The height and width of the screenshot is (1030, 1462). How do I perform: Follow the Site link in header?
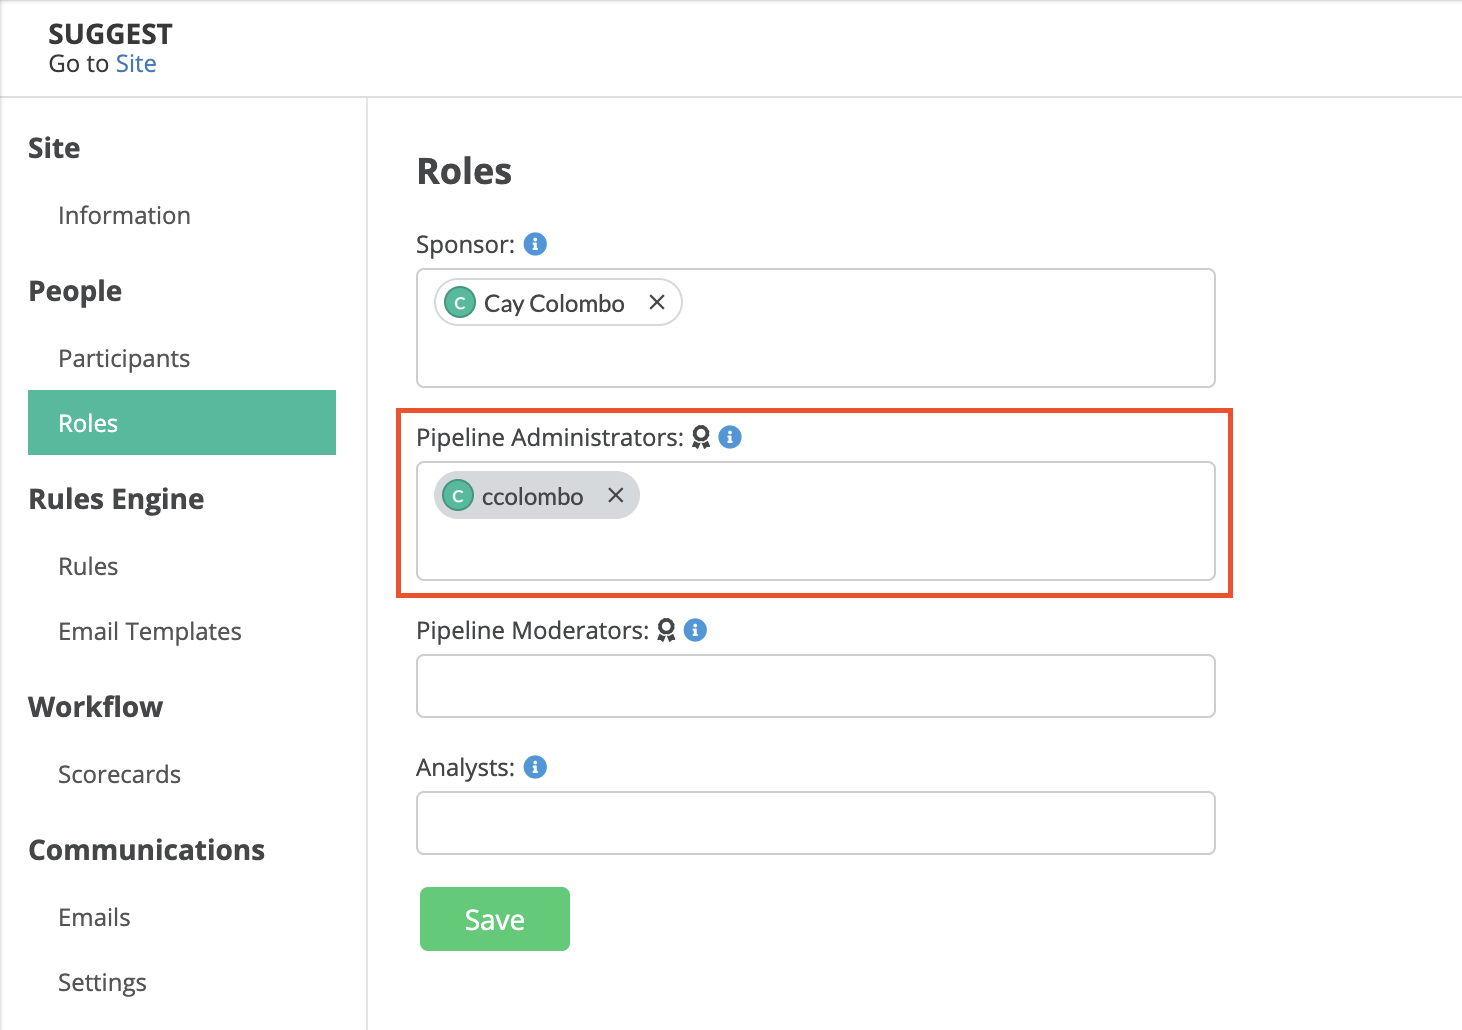136,64
